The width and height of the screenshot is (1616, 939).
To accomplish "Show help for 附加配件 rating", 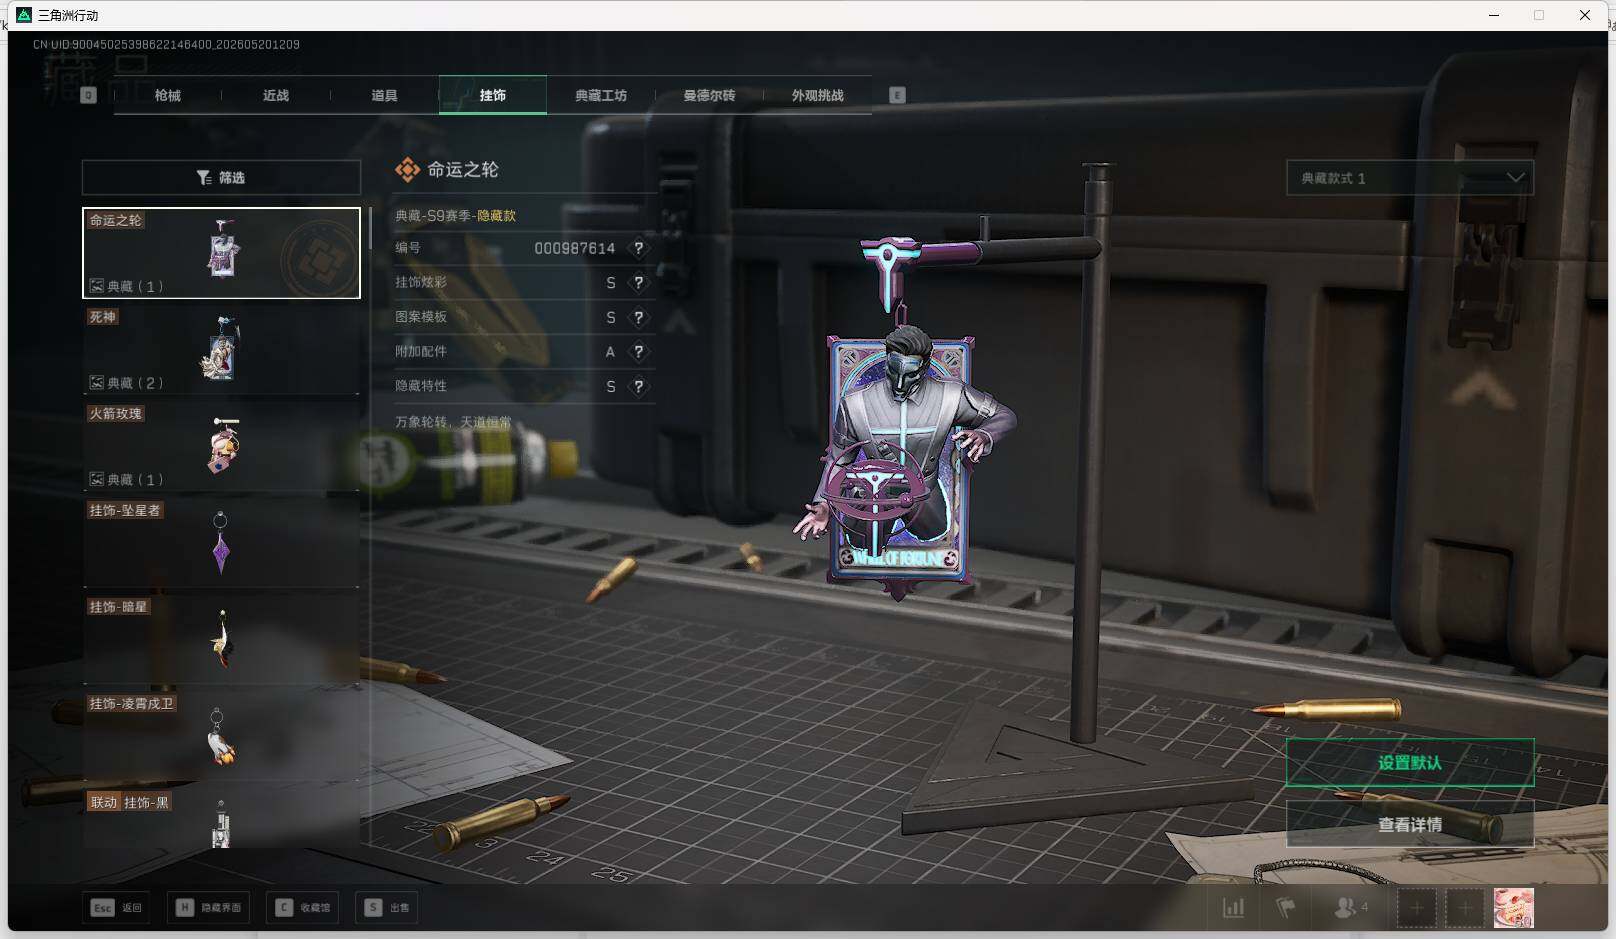I will (639, 352).
